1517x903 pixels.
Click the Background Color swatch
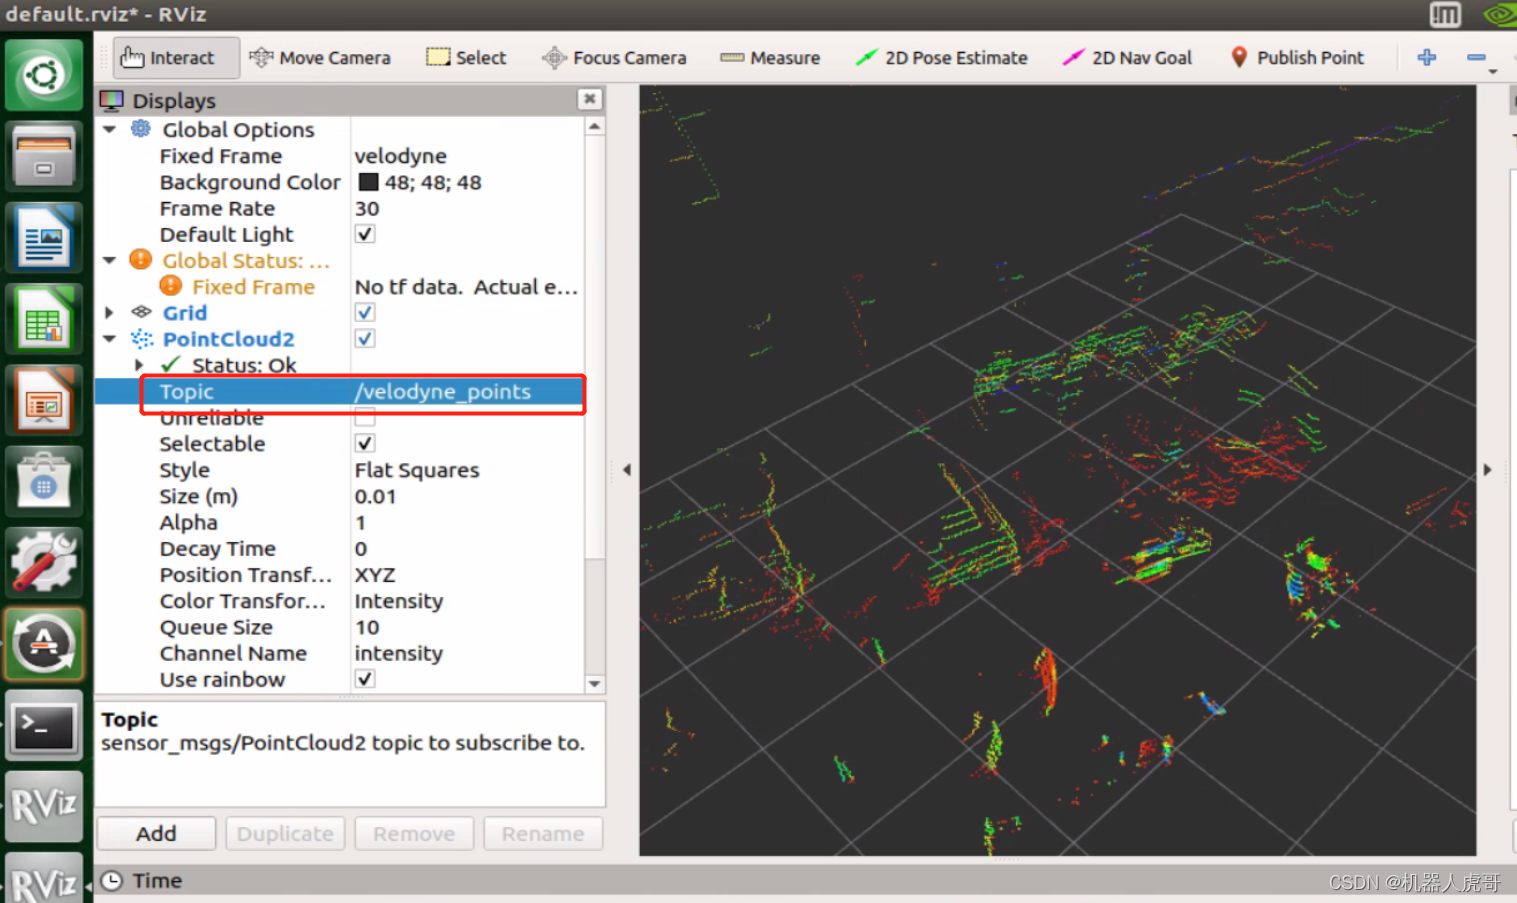369,182
